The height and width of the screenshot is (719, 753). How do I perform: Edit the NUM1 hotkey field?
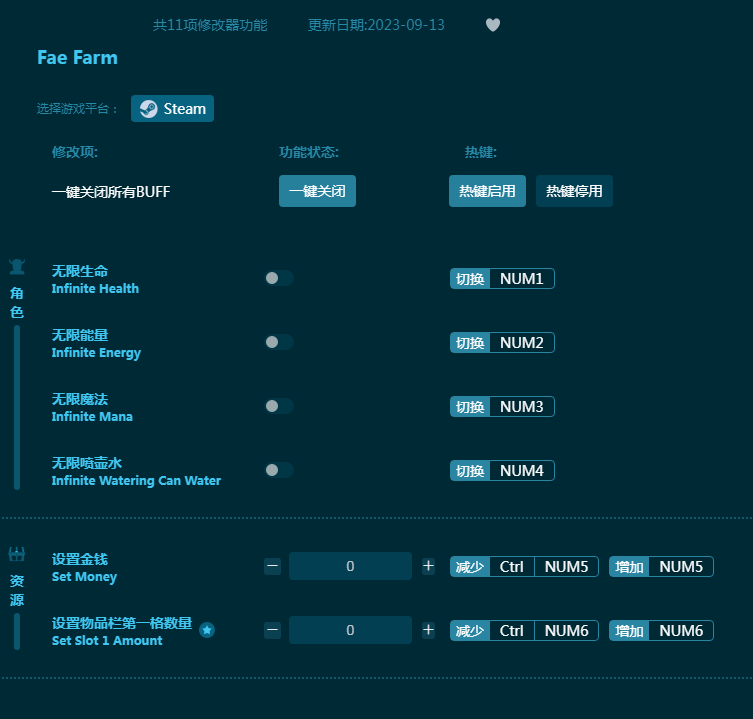pos(522,279)
